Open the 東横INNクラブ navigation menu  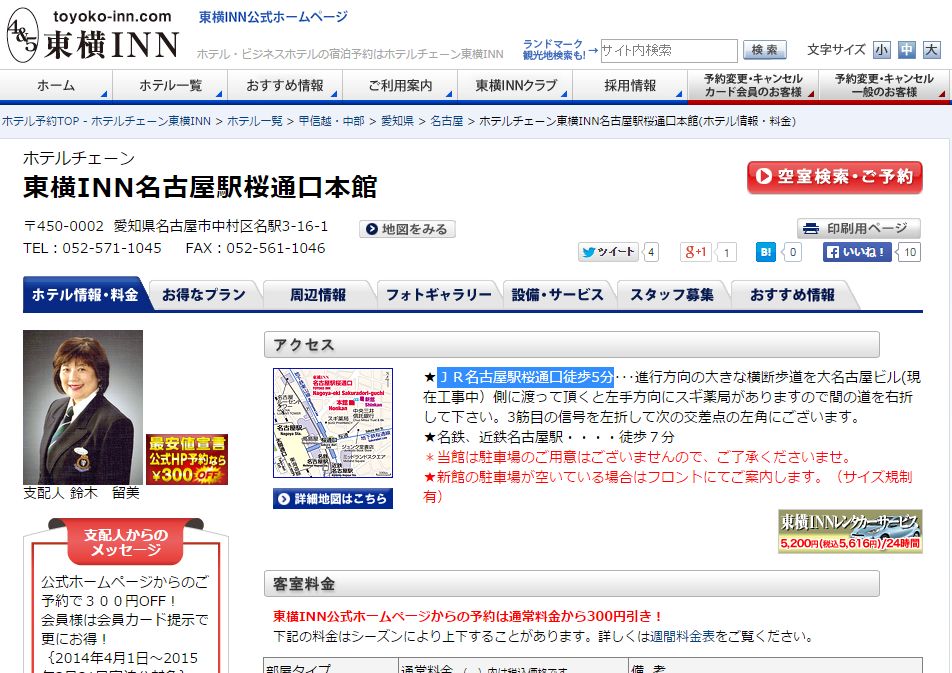515,86
